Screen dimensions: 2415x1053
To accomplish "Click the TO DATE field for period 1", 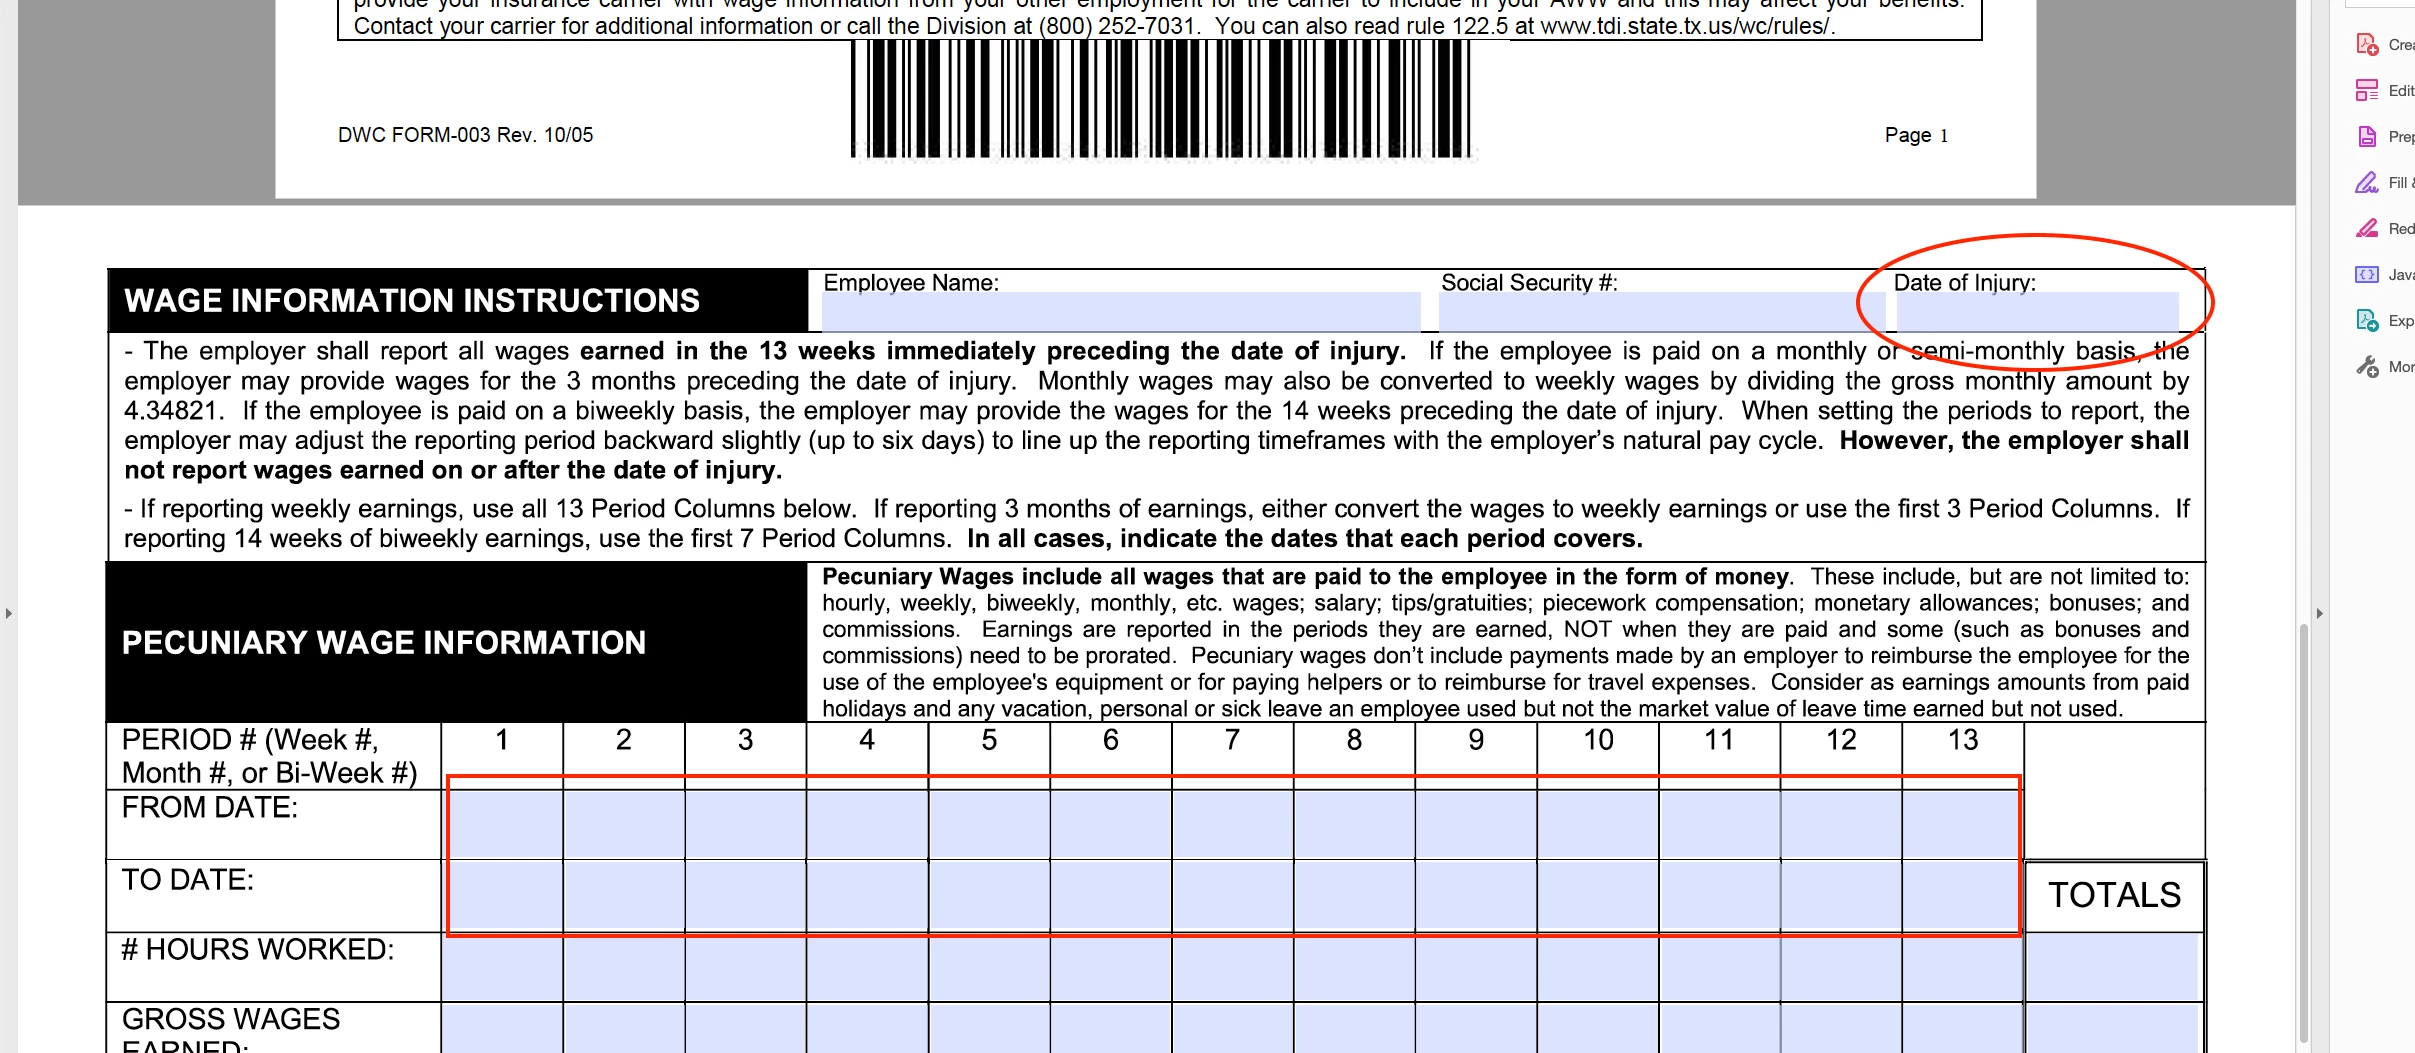I will pos(502,896).
